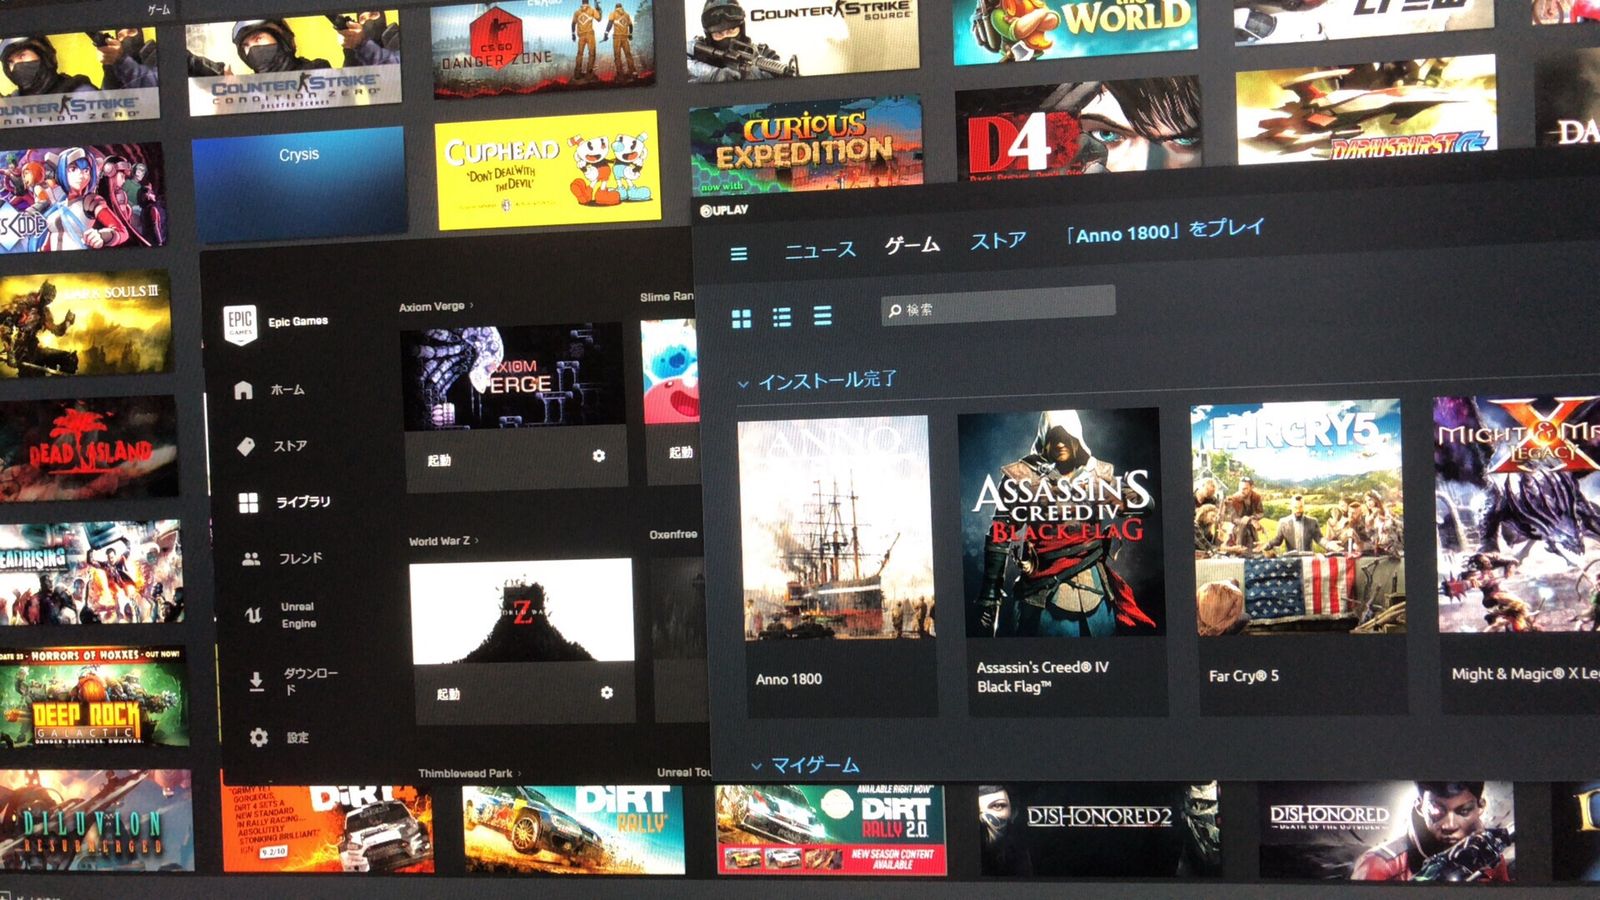Select the D4 tile in the Steam grid
The height and width of the screenshot is (900, 1600).
click(x=1078, y=130)
